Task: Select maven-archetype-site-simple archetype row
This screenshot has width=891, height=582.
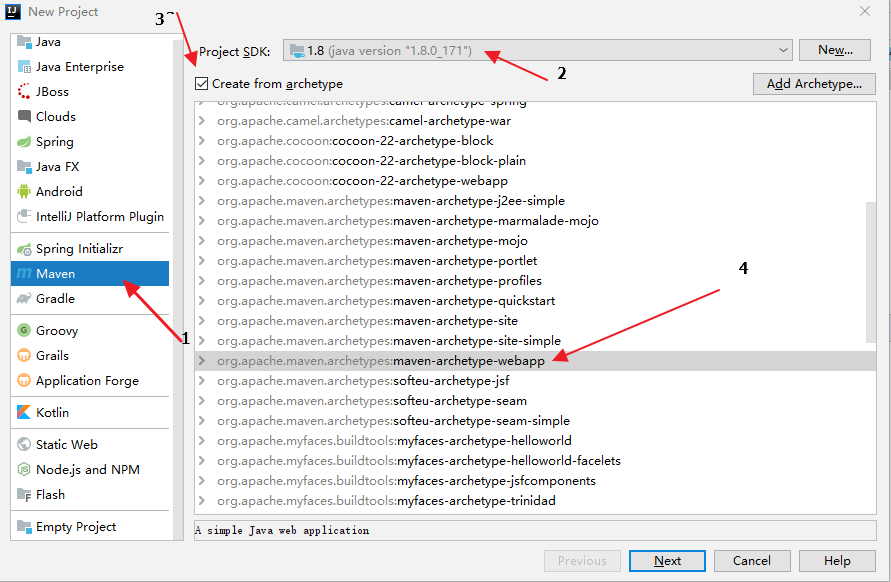Action: coord(535,340)
